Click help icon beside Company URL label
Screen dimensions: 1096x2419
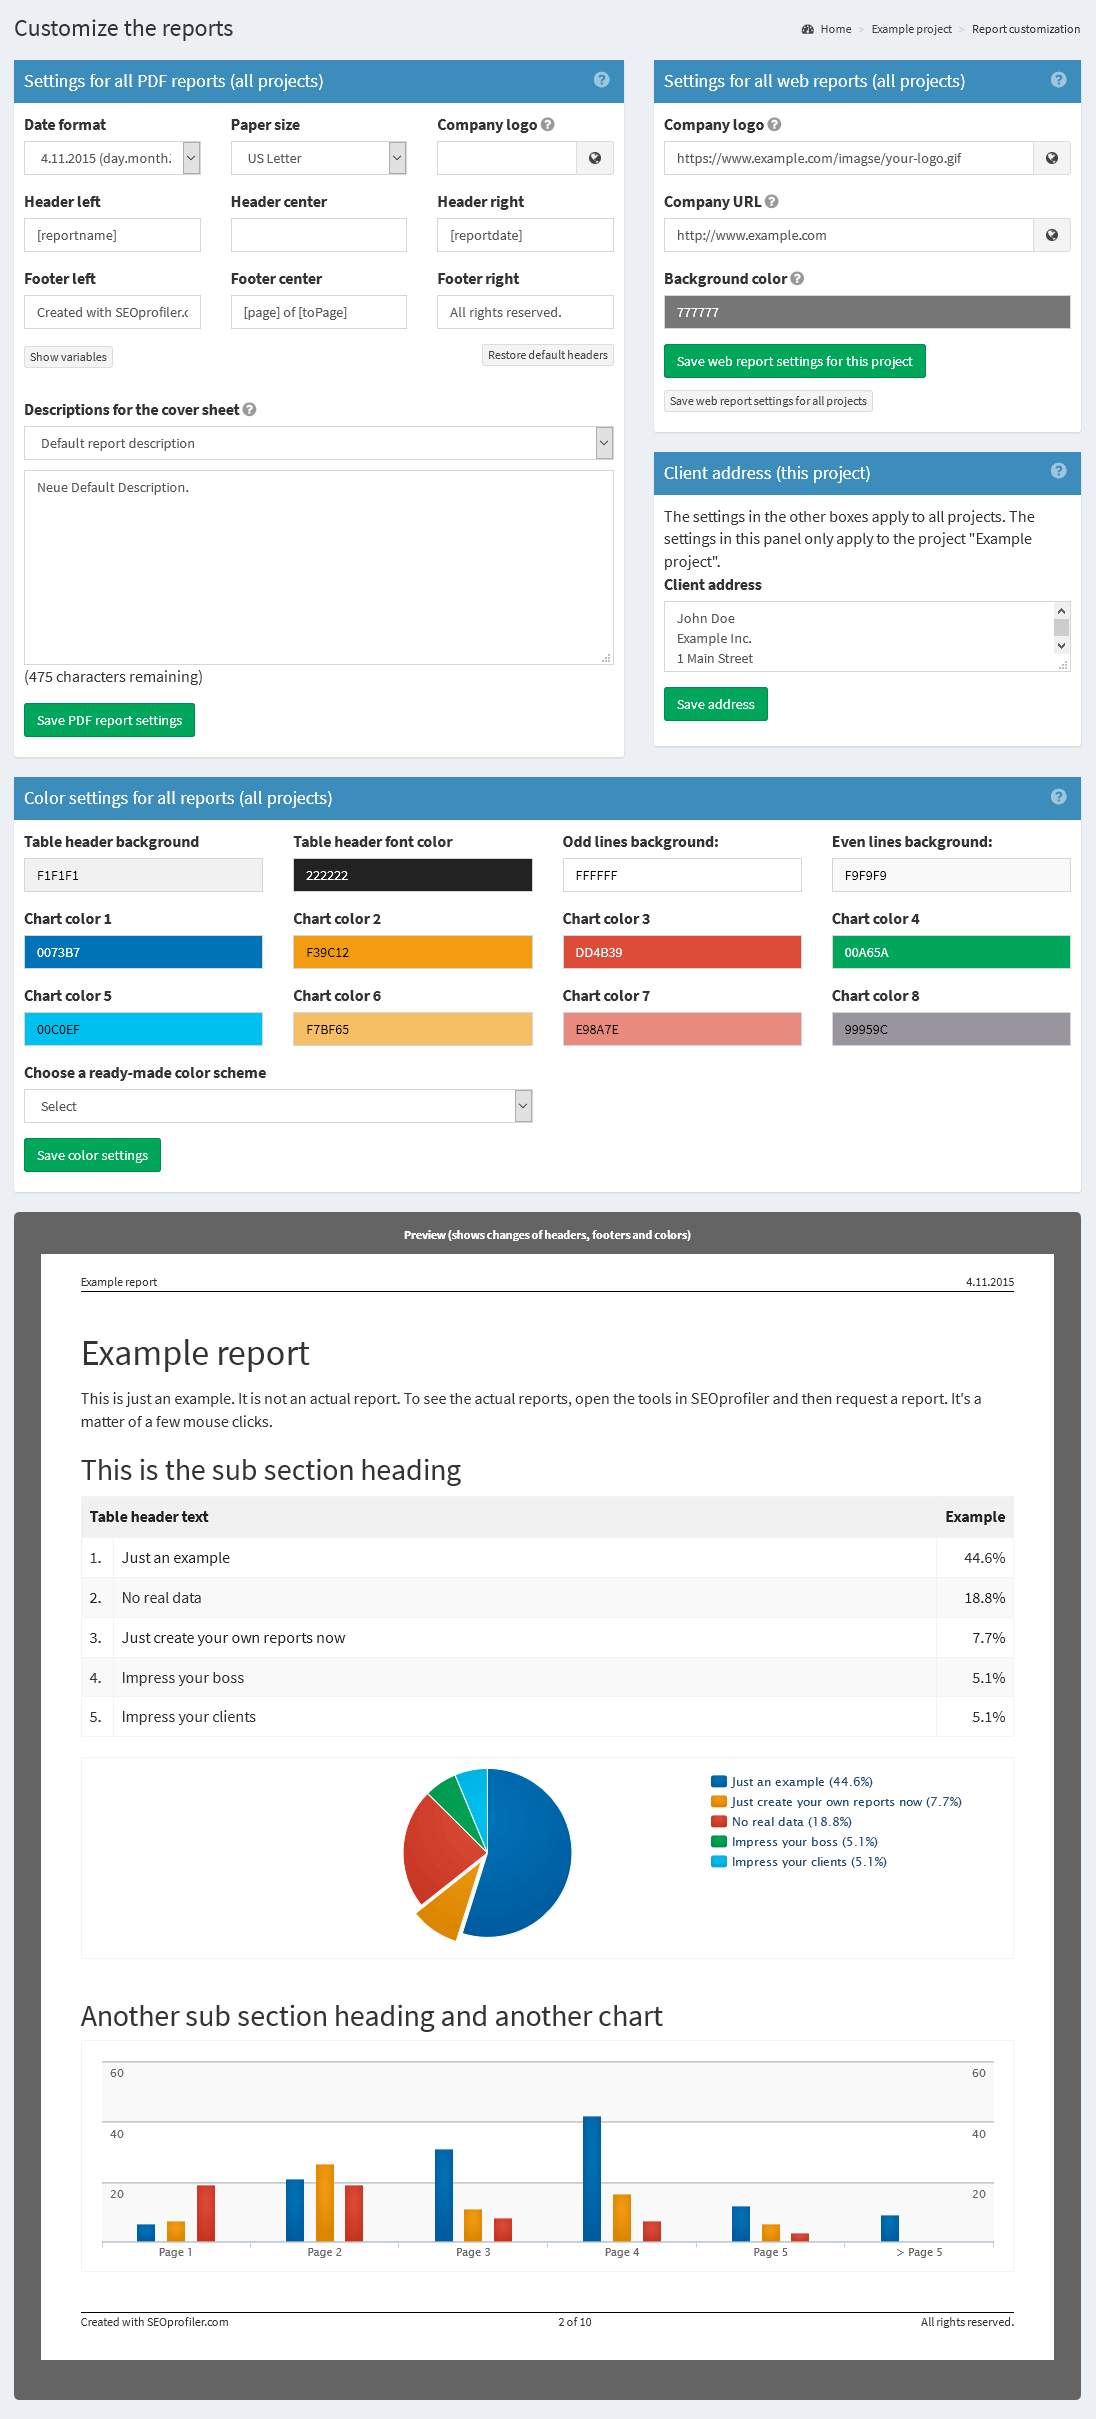pyautogui.click(x=771, y=201)
